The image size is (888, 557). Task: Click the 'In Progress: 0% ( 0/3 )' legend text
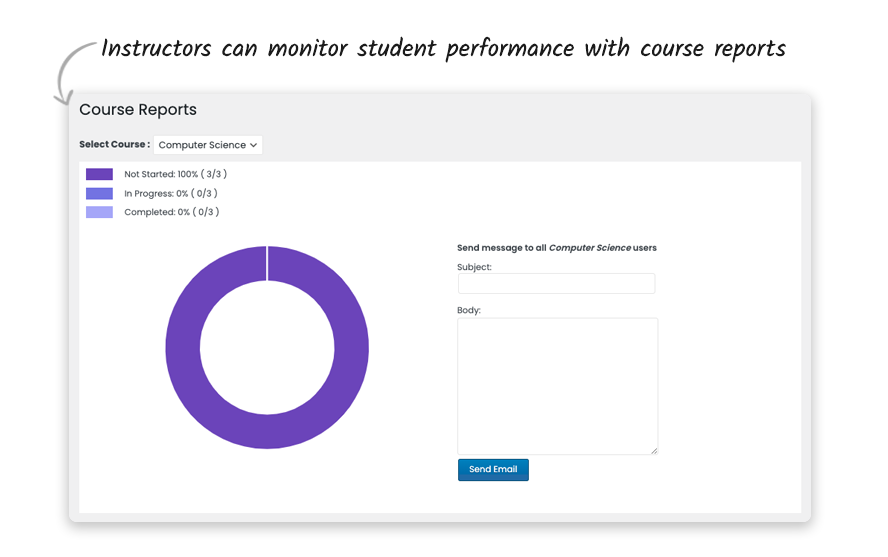(171, 194)
